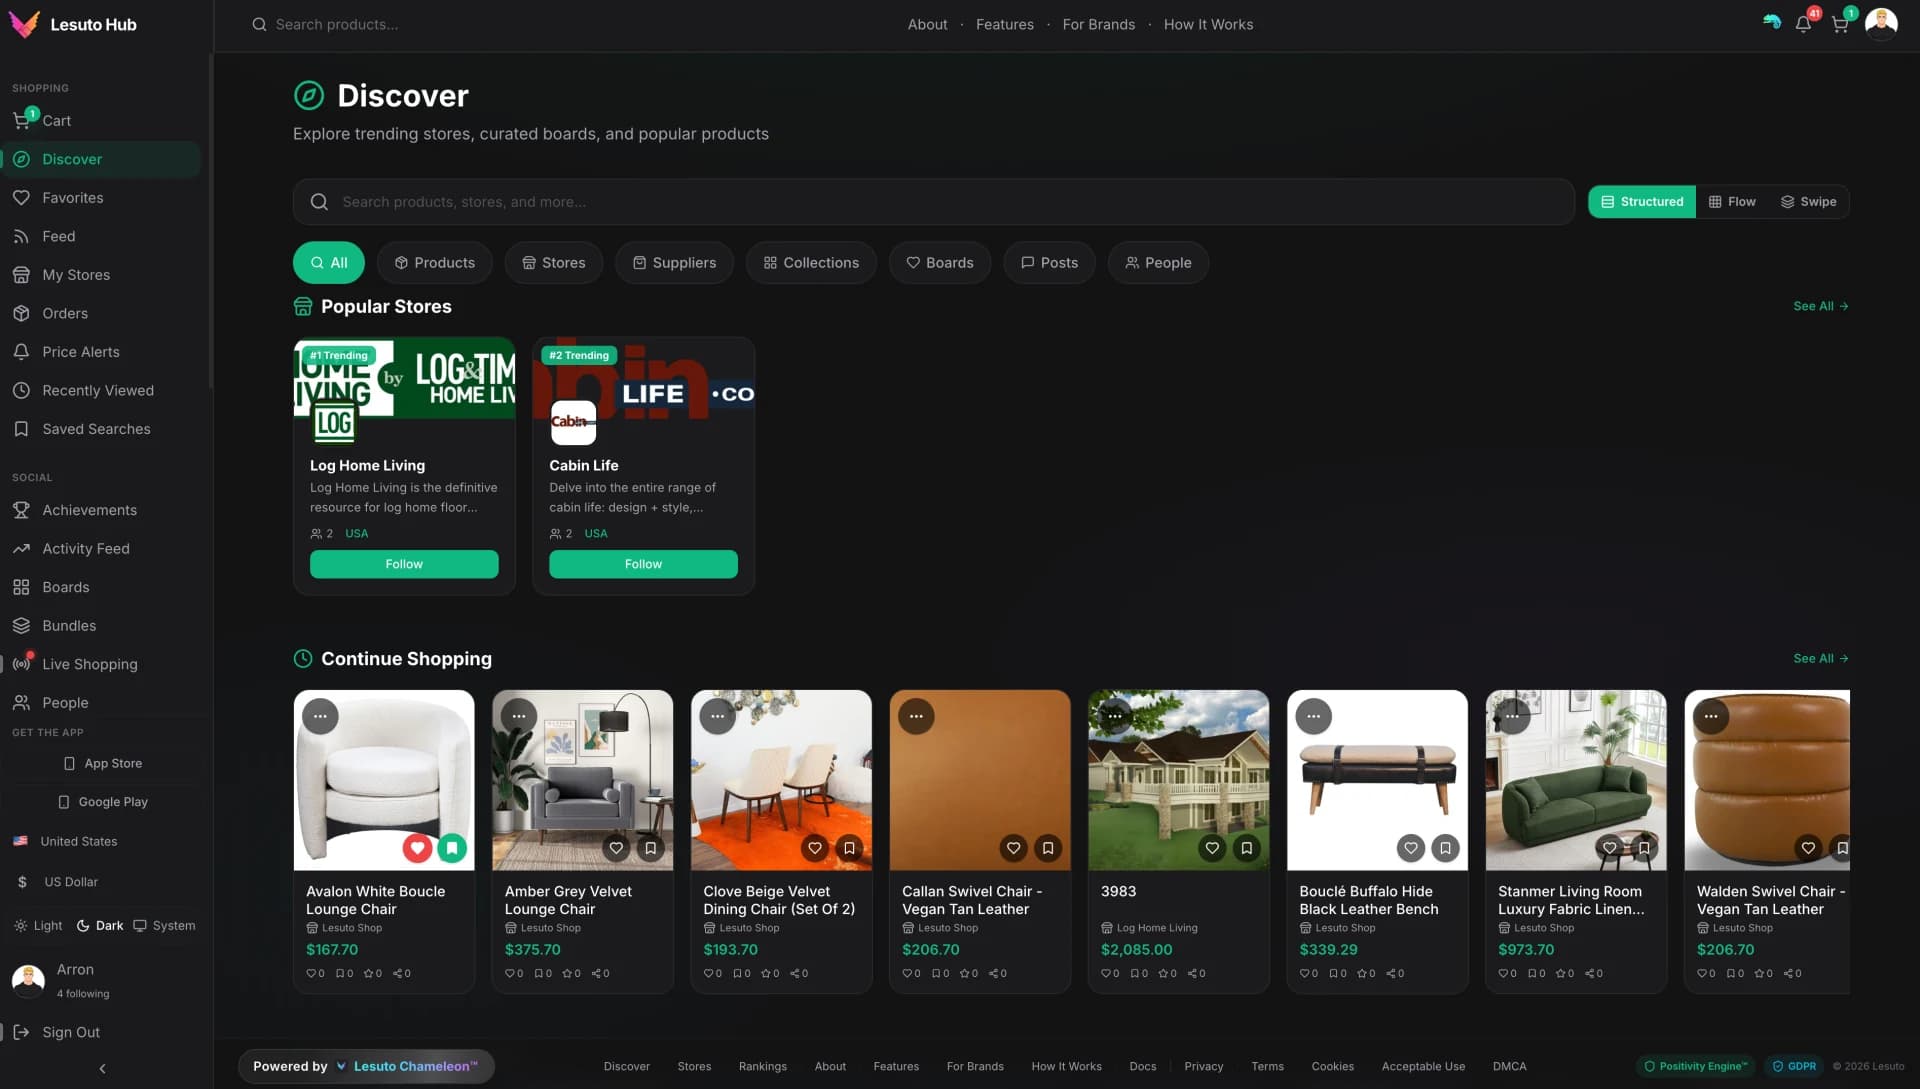The width and height of the screenshot is (1920, 1089).
Task: Open Cart in the sidebar
Action: pyautogui.click(x=100, y=120)
